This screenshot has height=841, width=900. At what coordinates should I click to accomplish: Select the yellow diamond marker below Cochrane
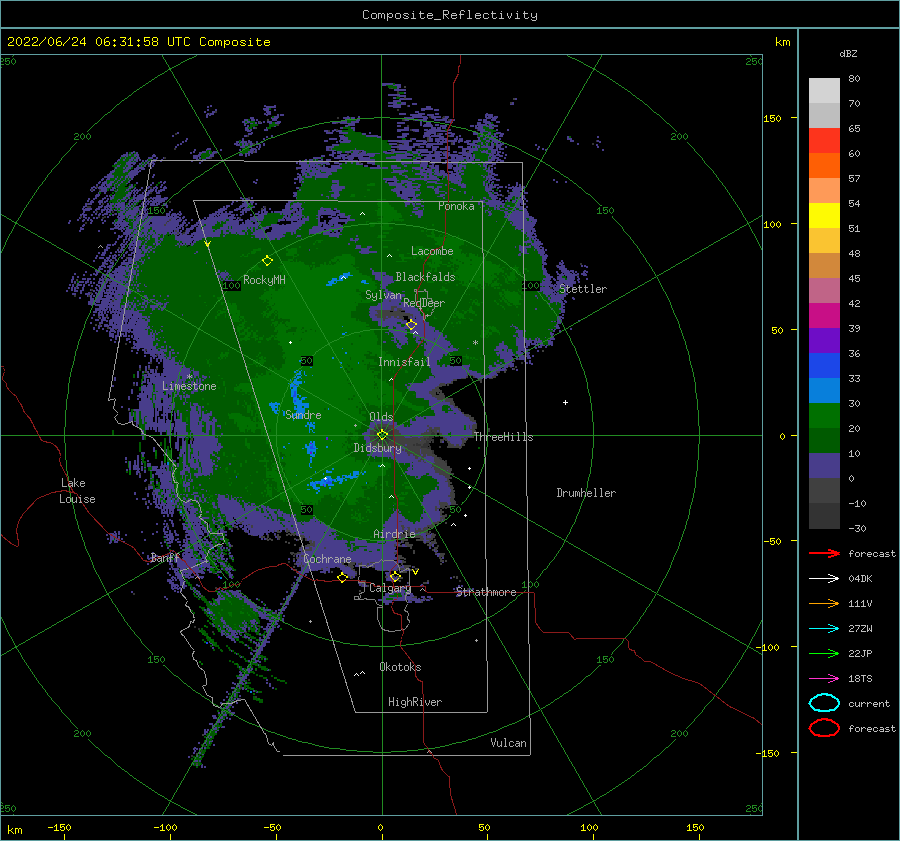(x=342, y=577)
